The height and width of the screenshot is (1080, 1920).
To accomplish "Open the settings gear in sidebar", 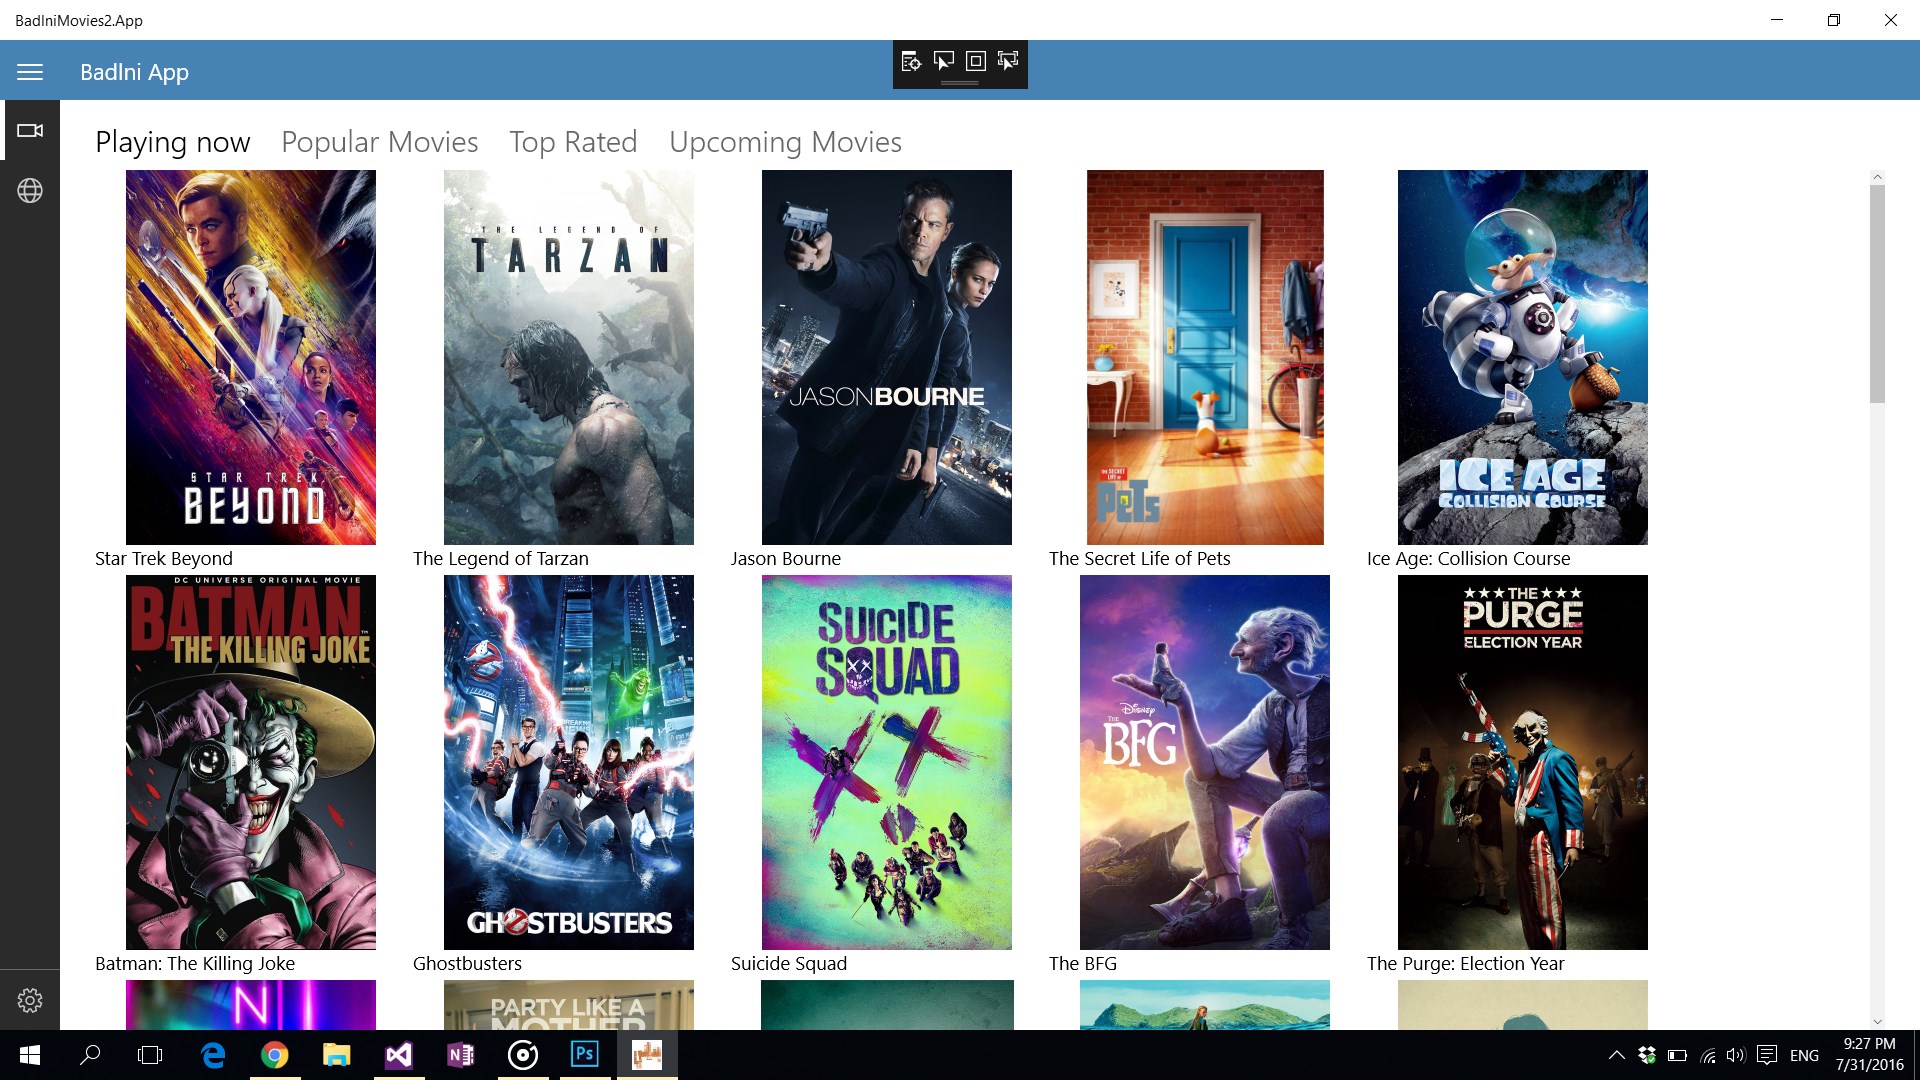I will tap(30, 1000).
